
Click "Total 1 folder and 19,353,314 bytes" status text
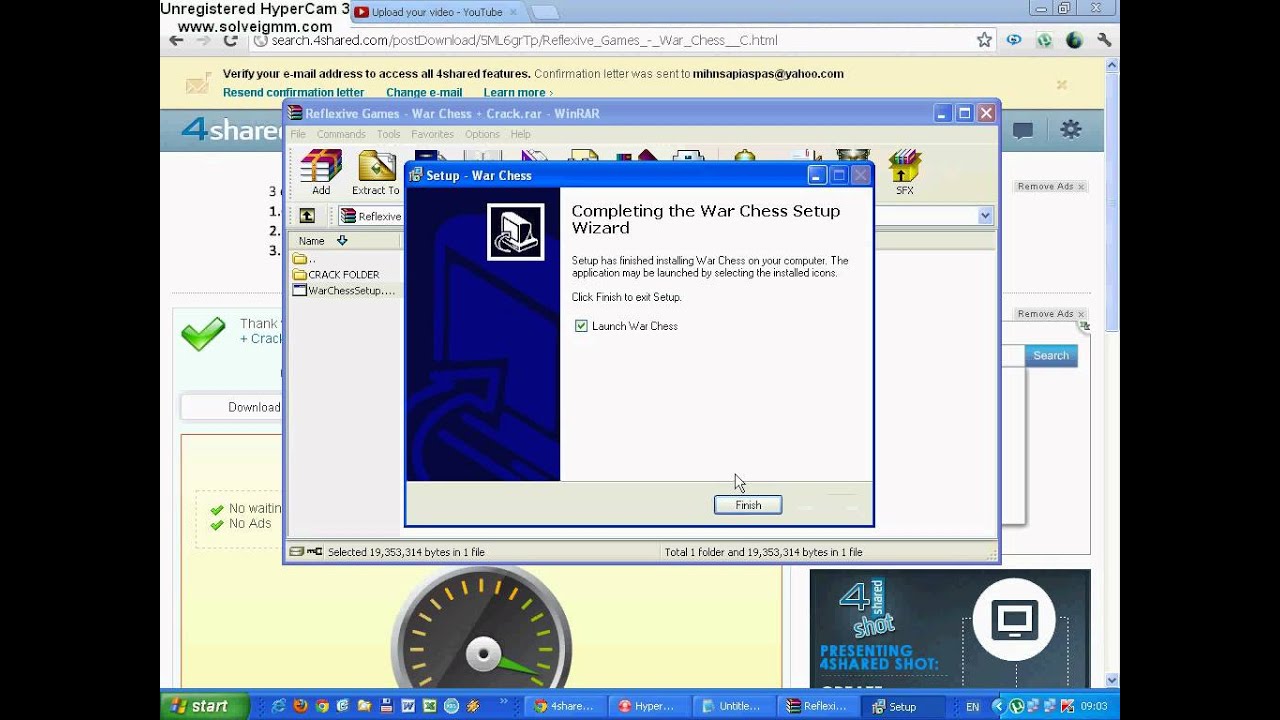763,552
